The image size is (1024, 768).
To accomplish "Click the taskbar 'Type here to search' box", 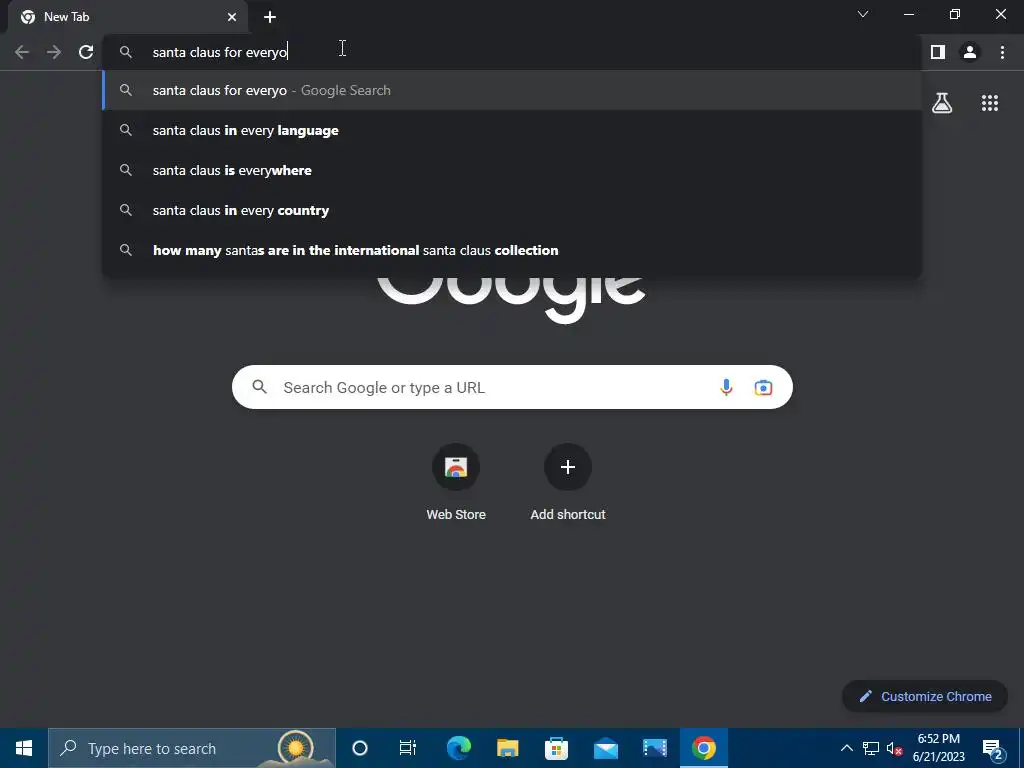I will tap(192, 748).
